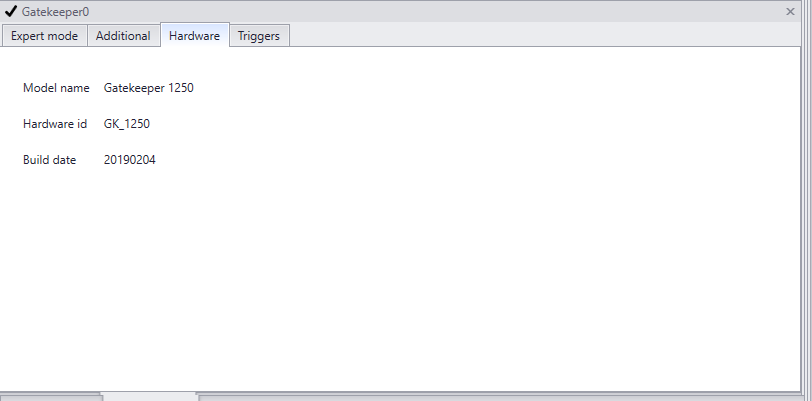Select the Gatekeeper 1250 model value
The width and height of the screenshot is (812, 401).
[x=149, y=88]
